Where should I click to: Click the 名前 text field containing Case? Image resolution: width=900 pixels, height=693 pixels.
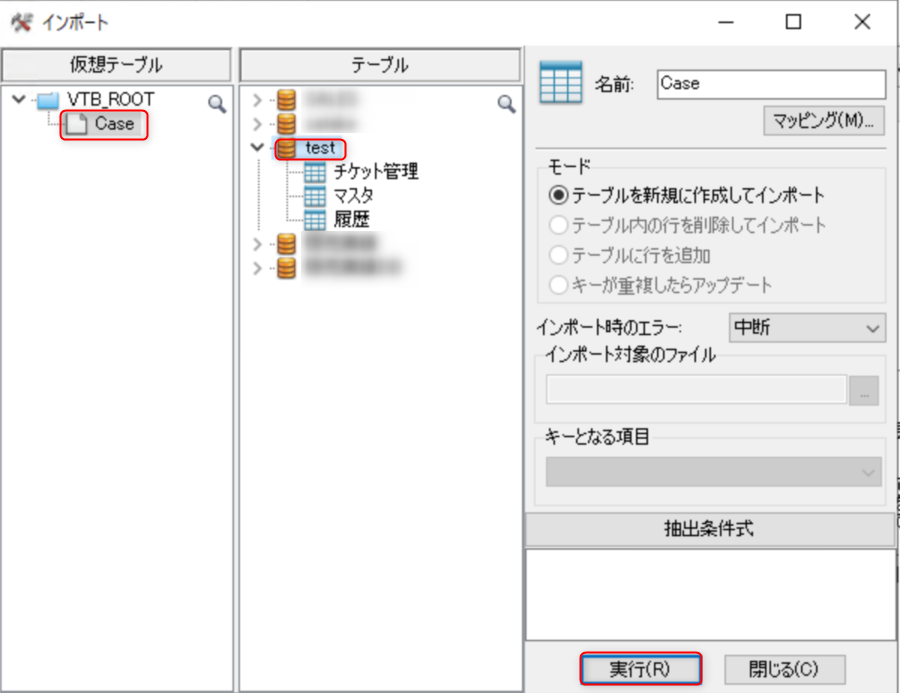click(x=770, y=84)
